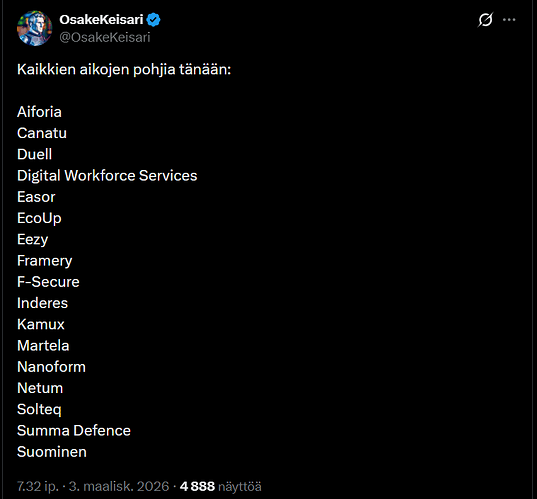The width and height of the screenshot is (537, 499).
Task: Click the Framery entry
Action: 45,261
